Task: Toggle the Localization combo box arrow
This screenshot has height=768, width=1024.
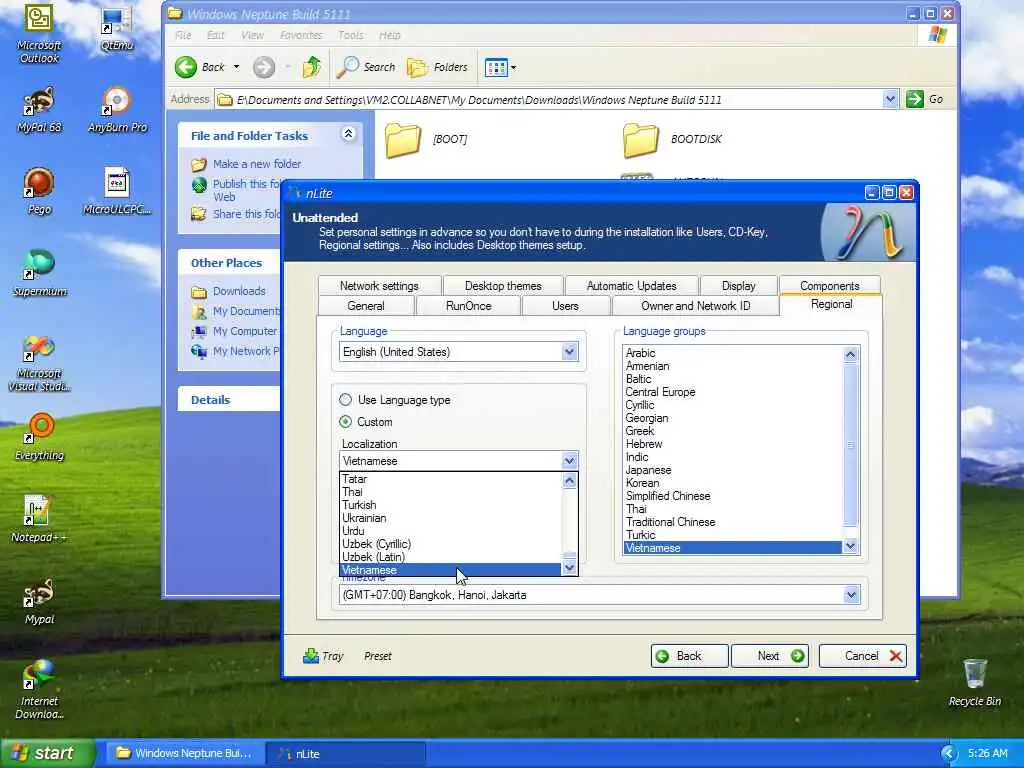Action: point(569,461)
